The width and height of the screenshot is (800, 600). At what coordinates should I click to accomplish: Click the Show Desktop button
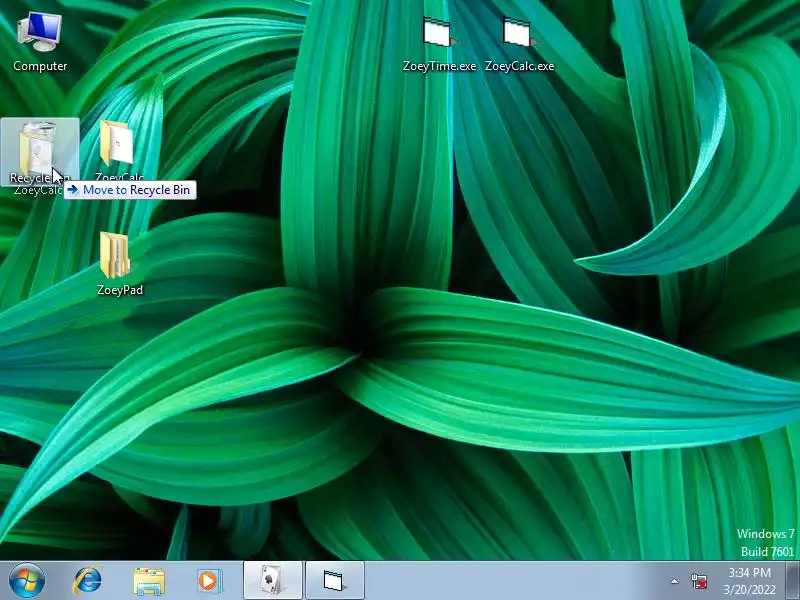[793, 581]
